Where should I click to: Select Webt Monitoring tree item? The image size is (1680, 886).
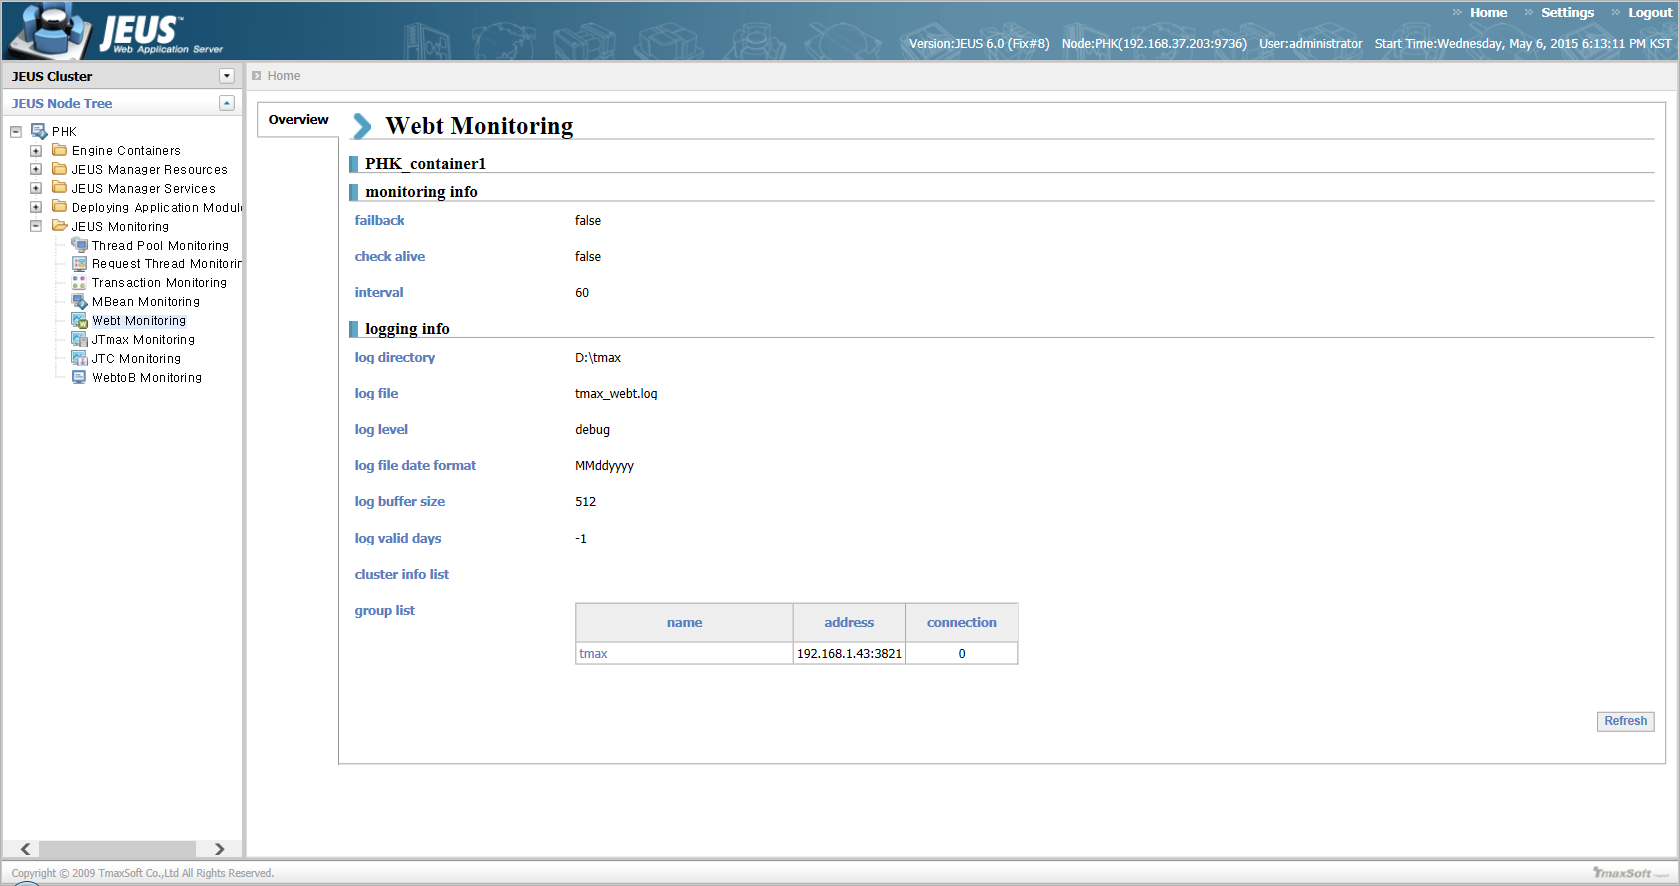pyautogui.click(x=139, y=321)
